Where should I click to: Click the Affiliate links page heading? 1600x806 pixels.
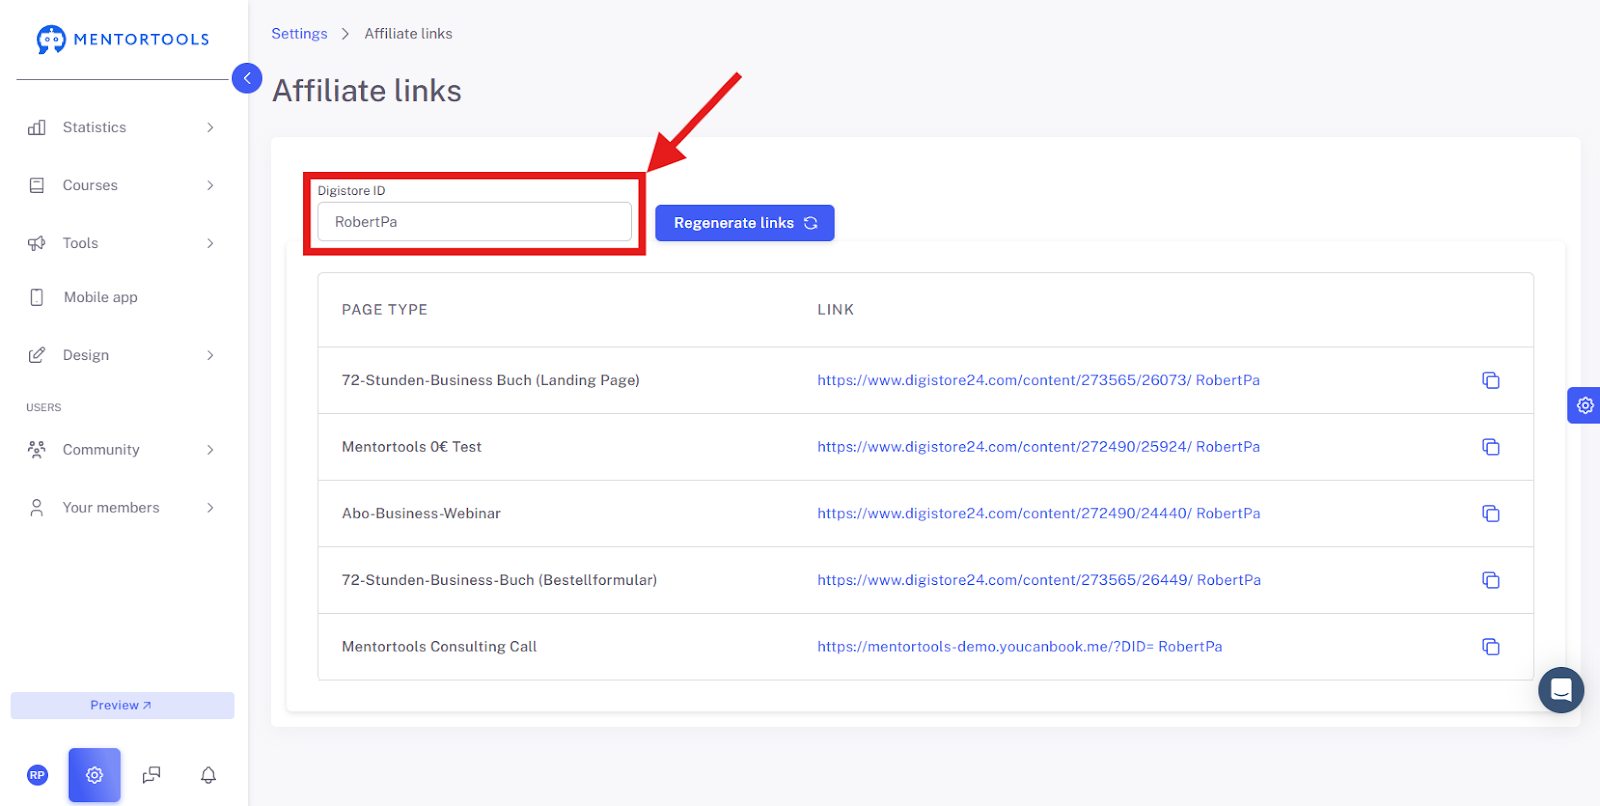[x=367, y=91]
